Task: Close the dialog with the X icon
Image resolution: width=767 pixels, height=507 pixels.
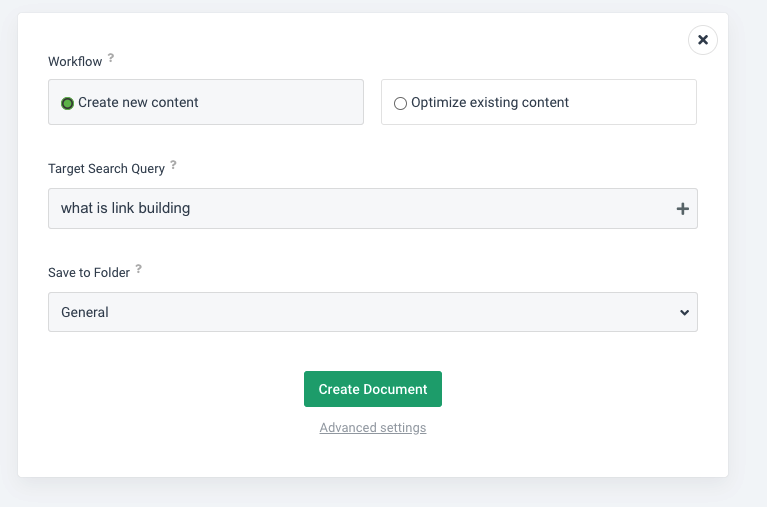Action: [x=702, y=40]
